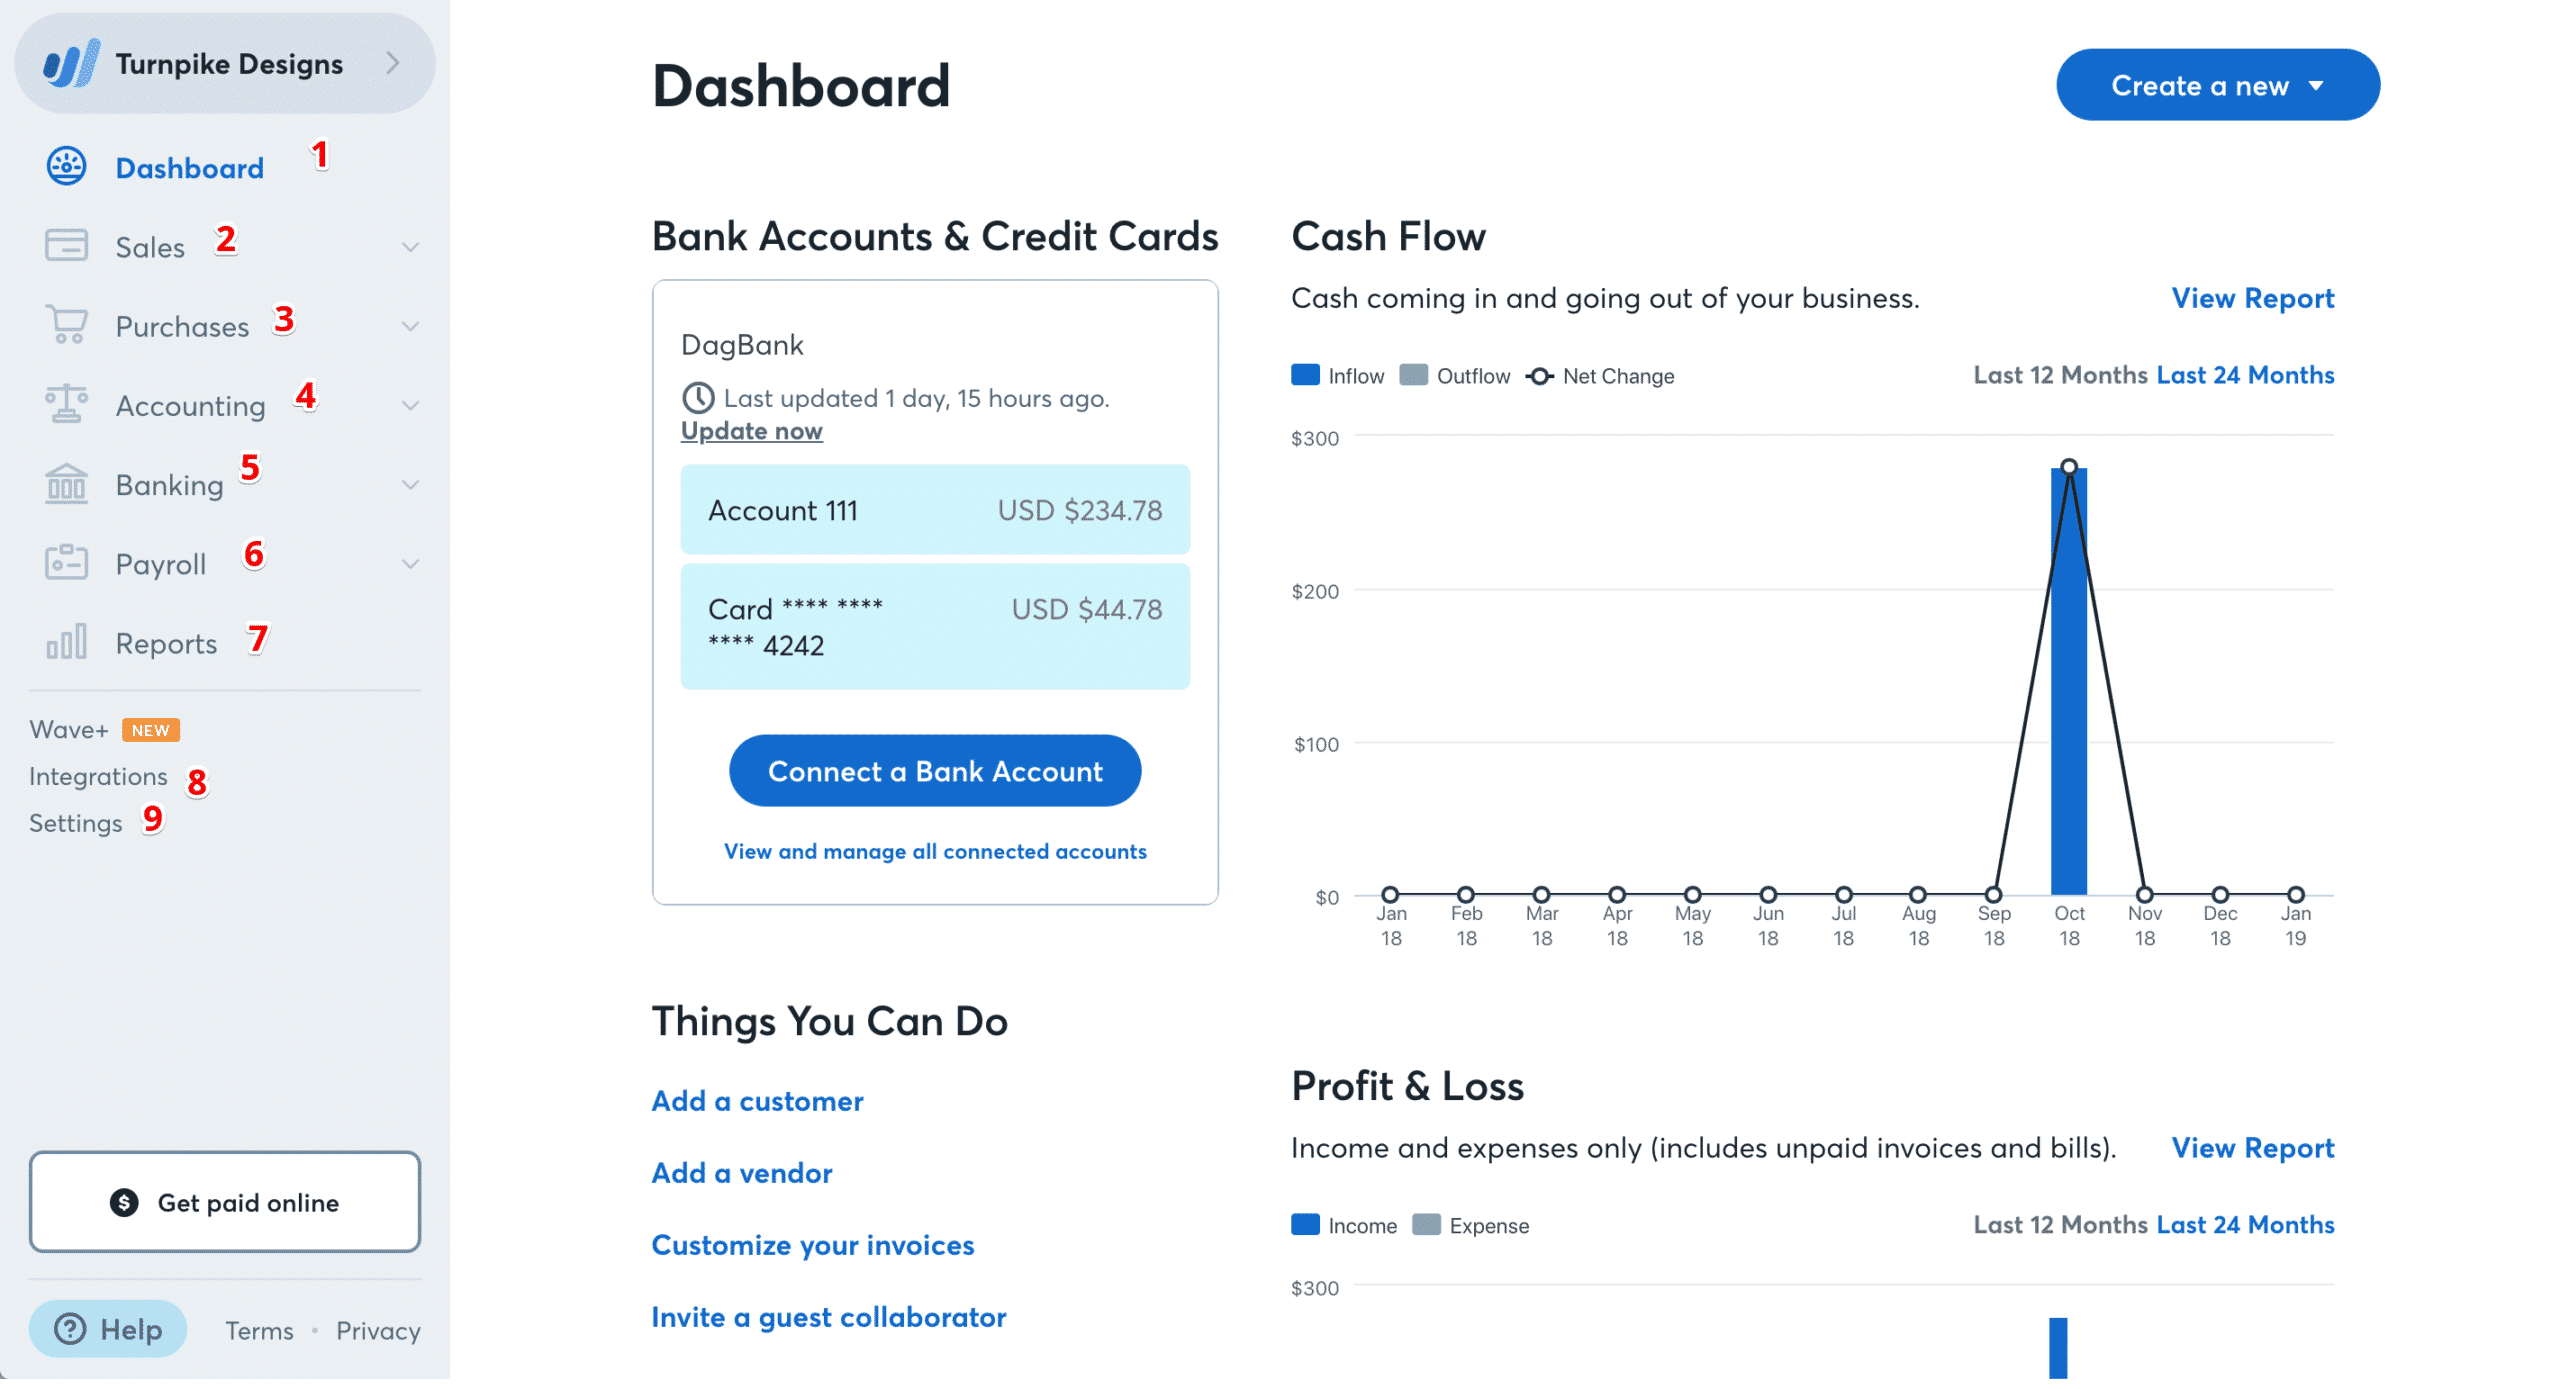Viewport: 2560px width, 1389px height.
Task: Click View Report link for Cash Flow
Action: click(2250, 298)
